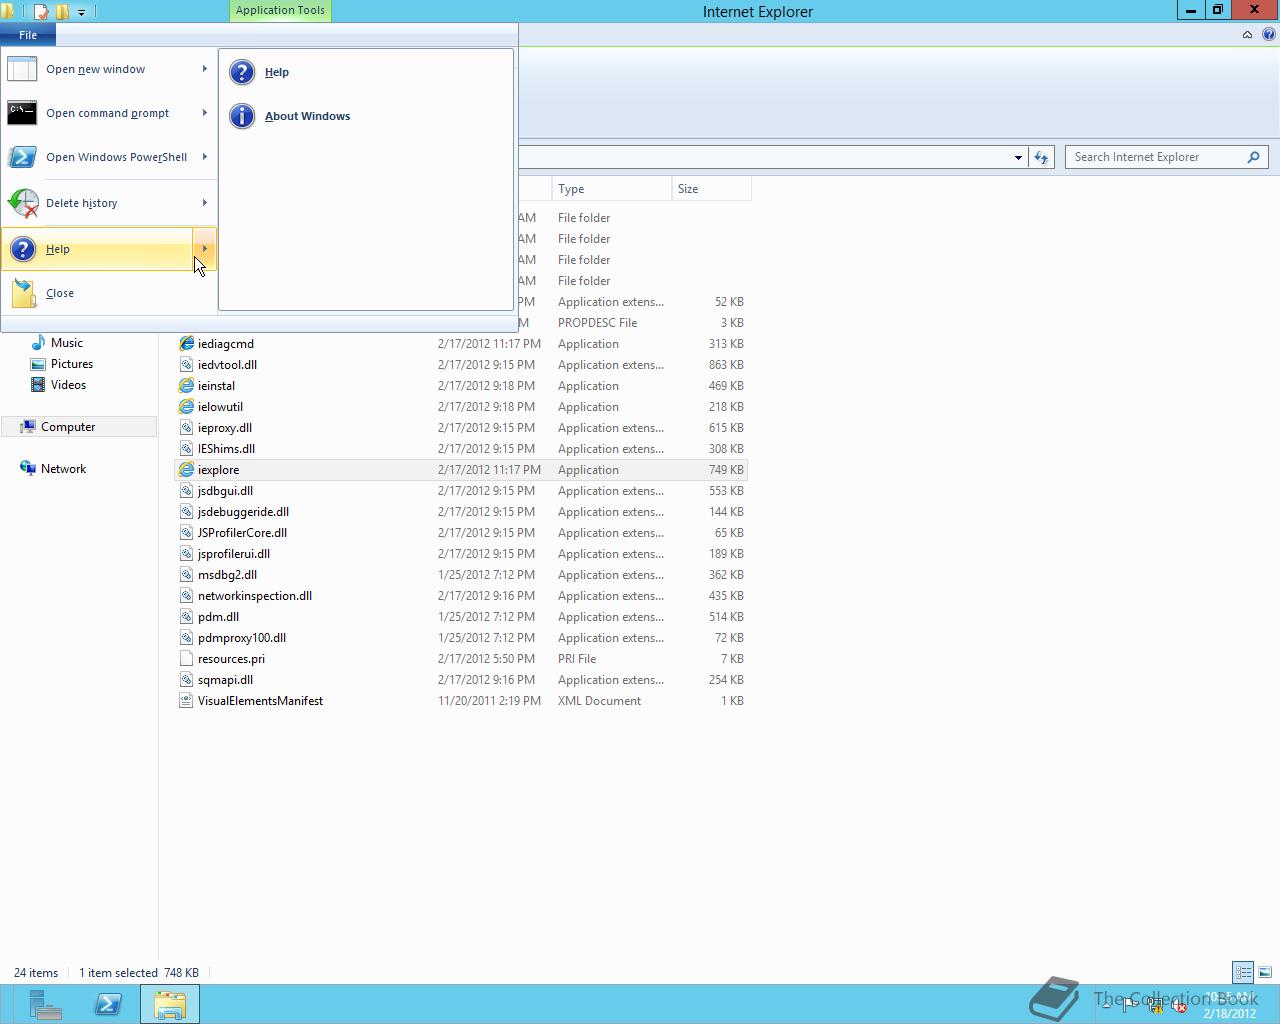Image resolution: width=1280 pixels, height=1024 pixels.
Task: Select Videos library in navigation pane
Action: click(x=68, y=385)
